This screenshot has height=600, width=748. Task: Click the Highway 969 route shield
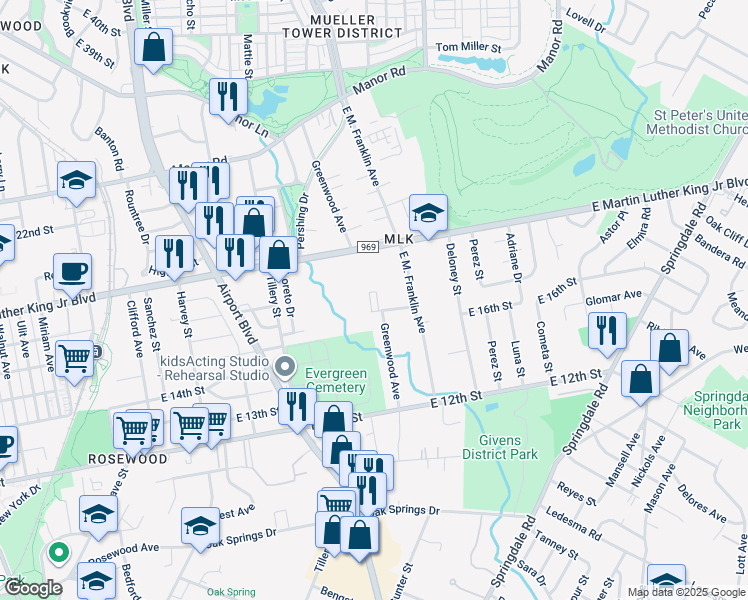tap(368, 247)
